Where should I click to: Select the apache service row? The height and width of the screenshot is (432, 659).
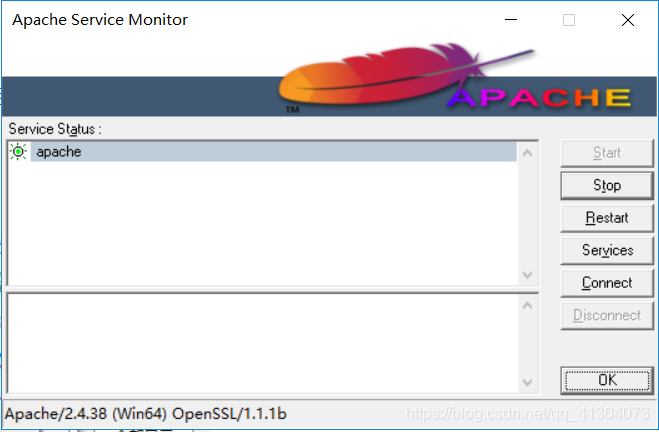click(274, 152)
